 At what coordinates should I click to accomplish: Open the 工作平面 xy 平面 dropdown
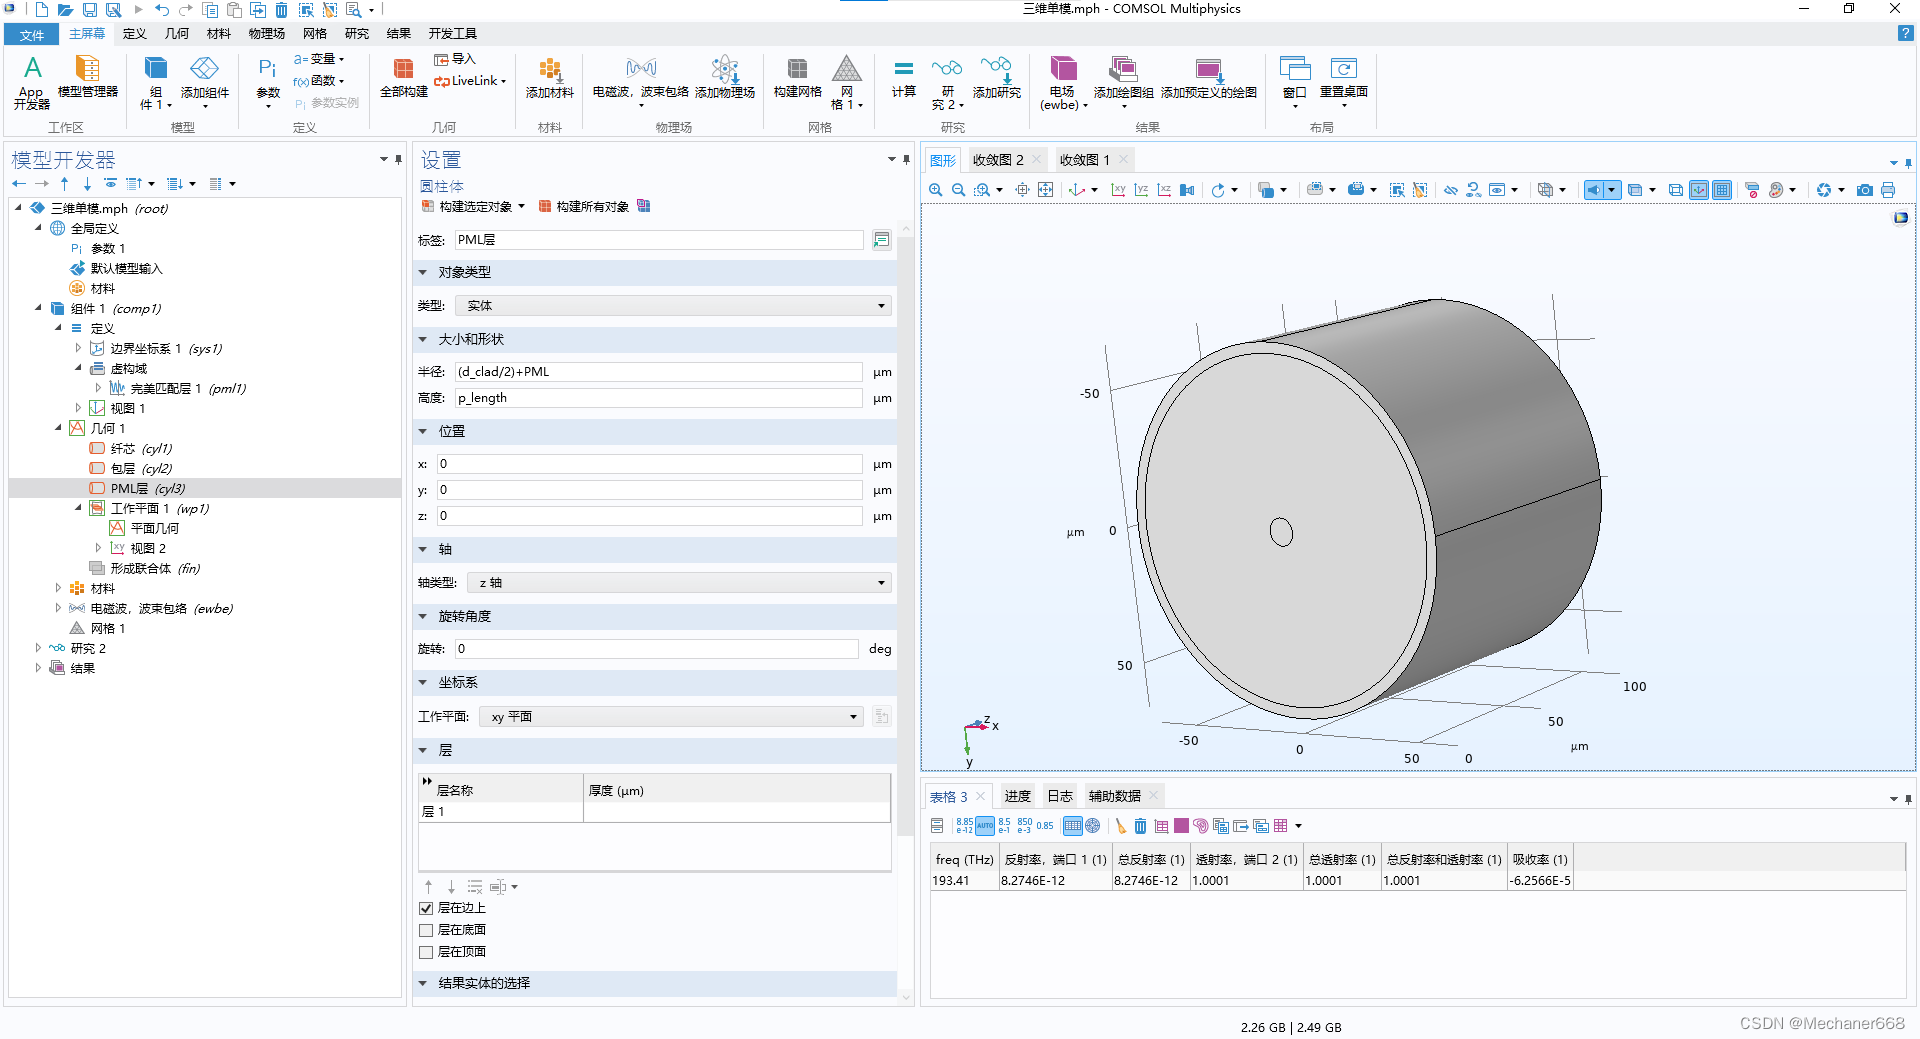coord(671,717)
